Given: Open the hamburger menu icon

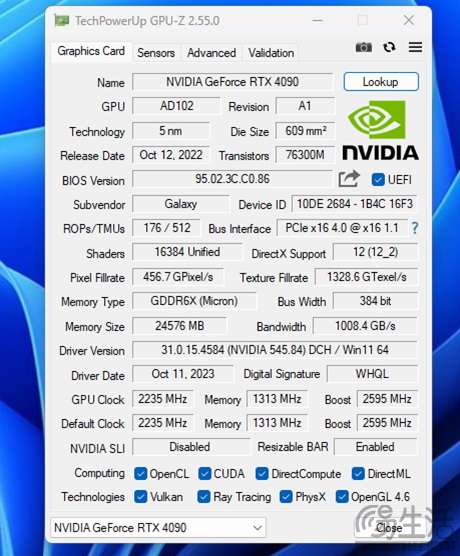Looking at the screenshot, I should point(415,47).
